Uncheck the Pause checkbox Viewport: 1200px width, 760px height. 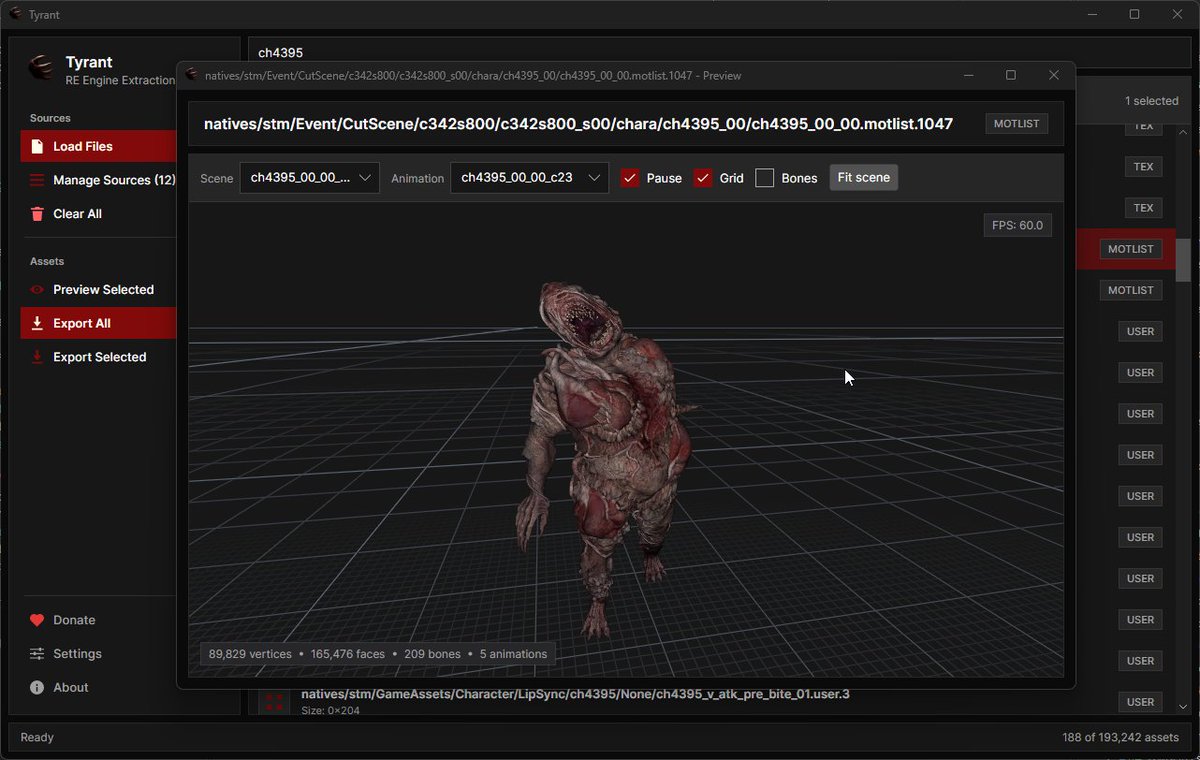pos(630,178)
